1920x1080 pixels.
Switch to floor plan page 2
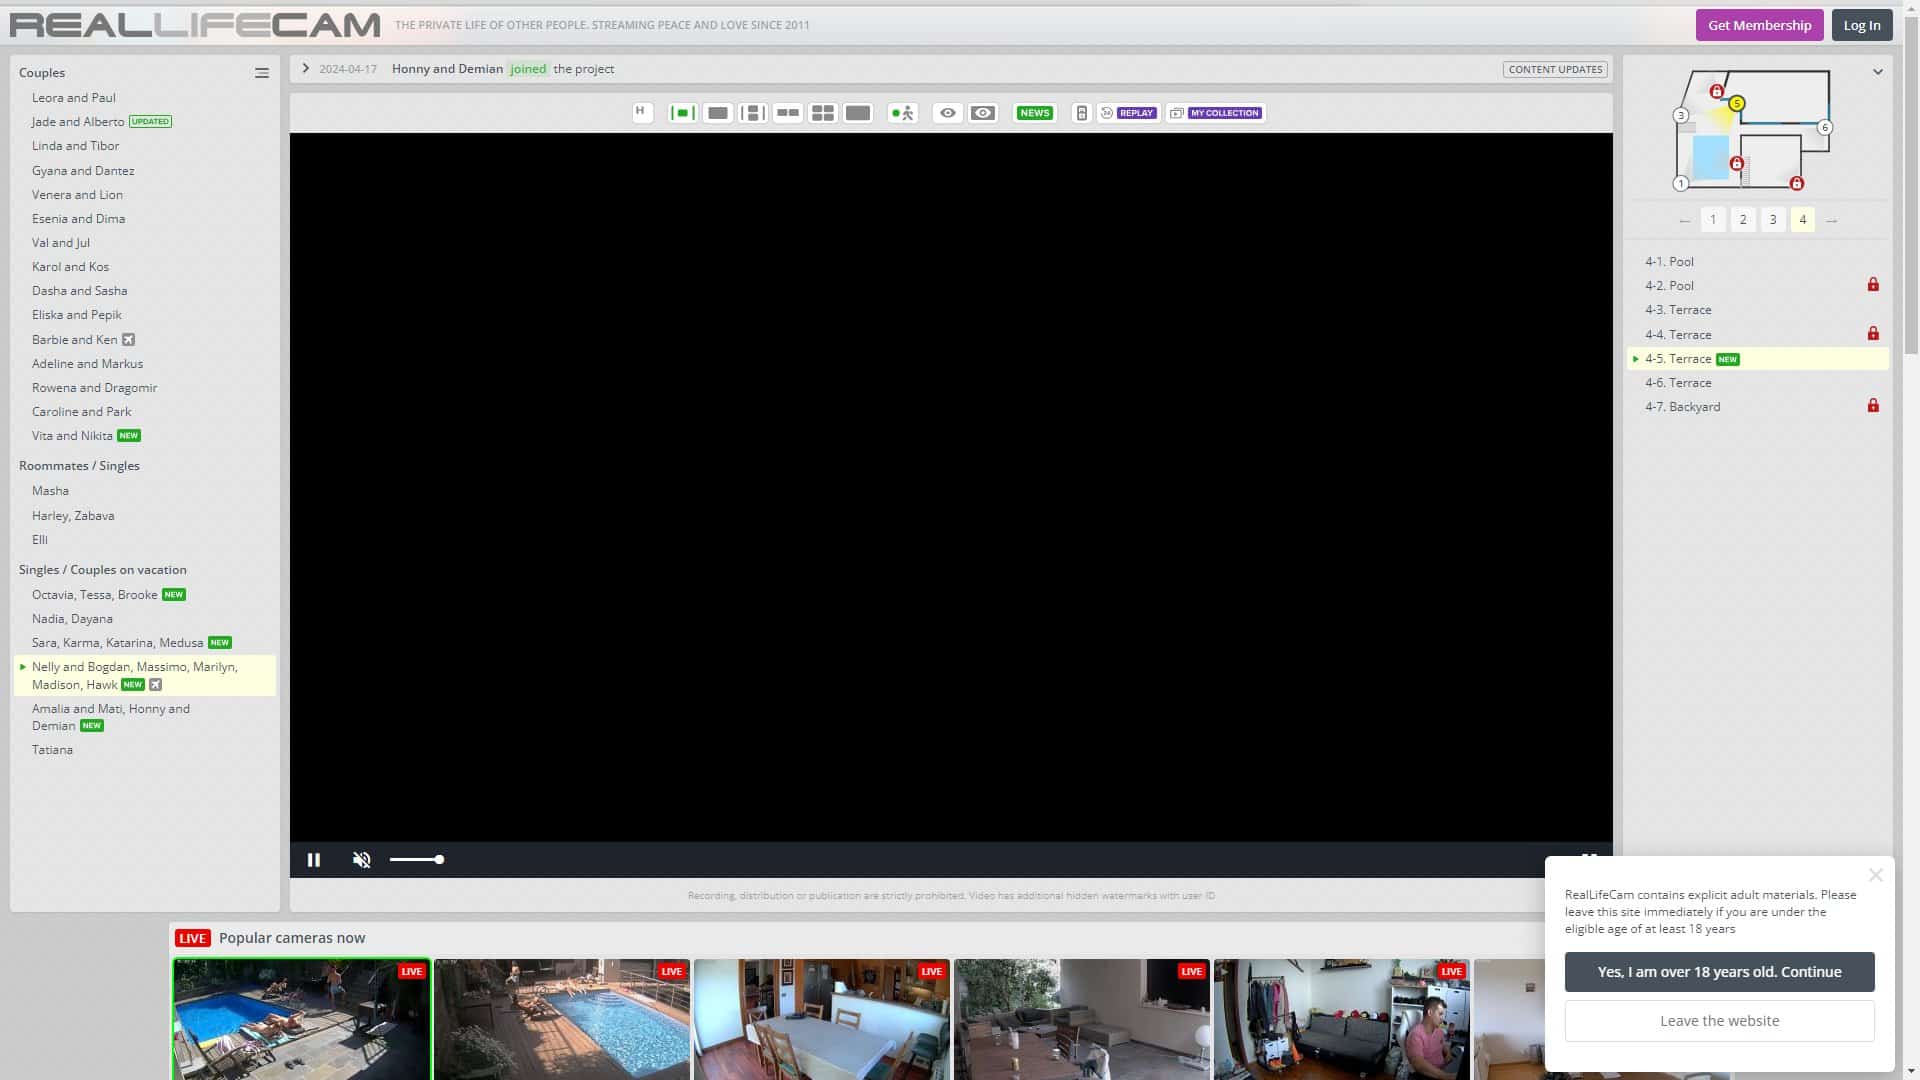click(x=1743, y=219)
